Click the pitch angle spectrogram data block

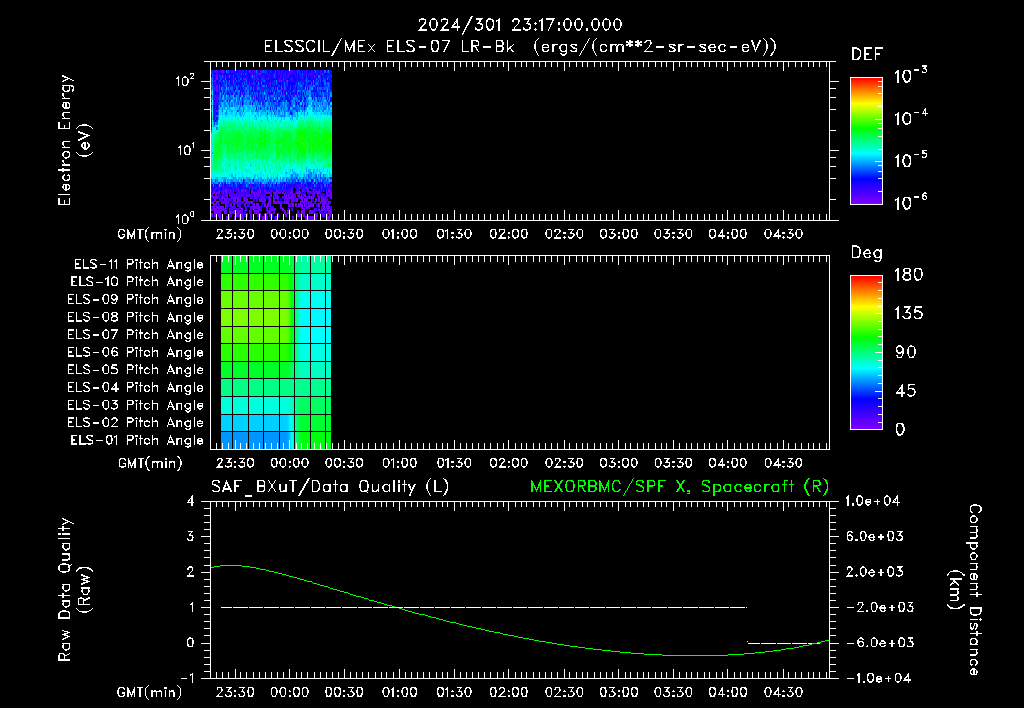pyautogui.click(x=276, y=352)
